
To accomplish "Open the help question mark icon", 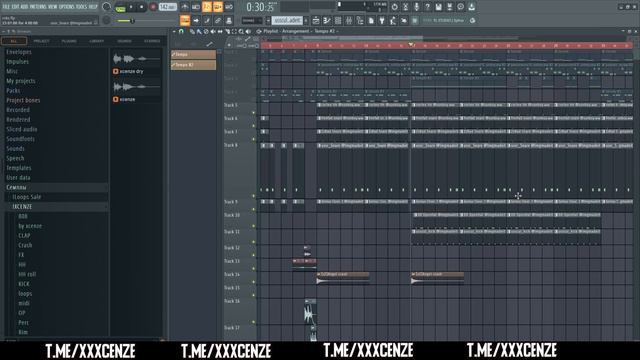I will 427,7.
